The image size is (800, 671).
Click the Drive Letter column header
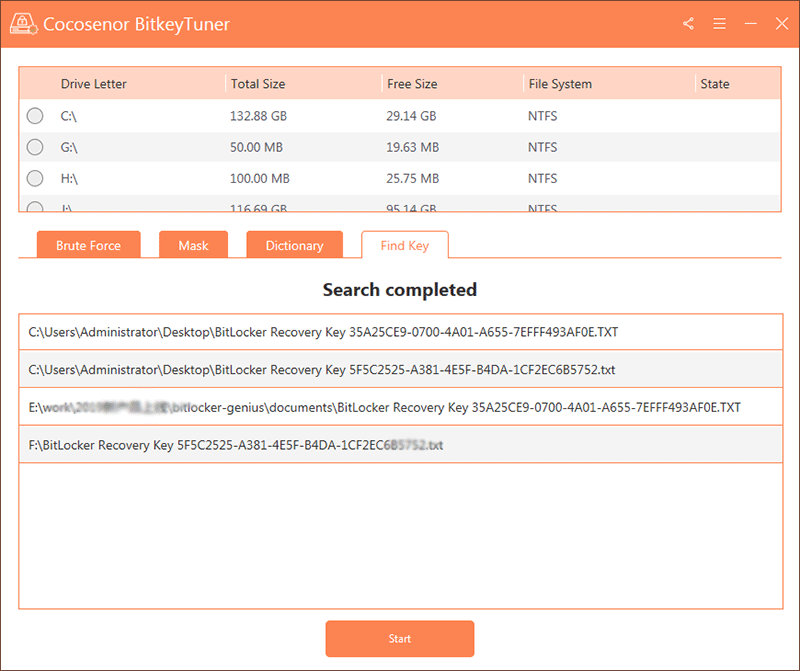[x=93, y=84]
